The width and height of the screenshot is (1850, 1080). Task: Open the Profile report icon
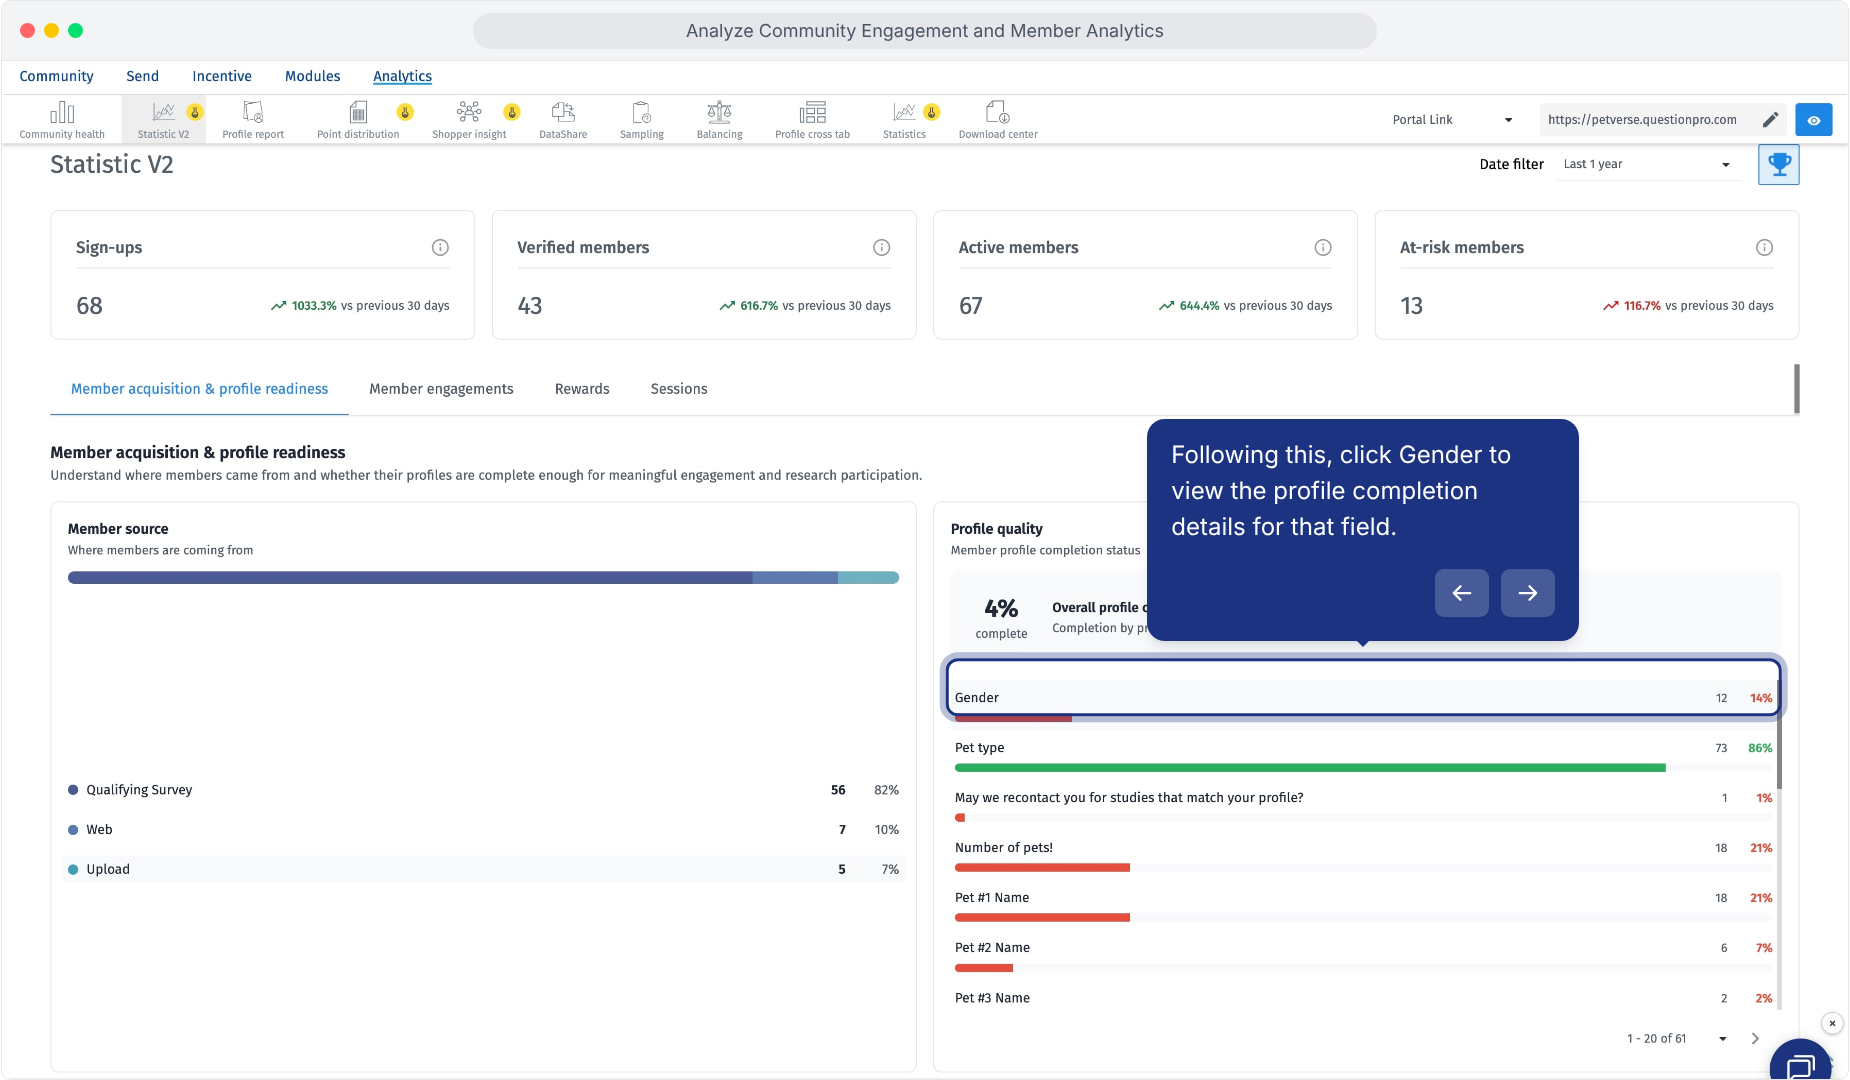click(x=253, y=119)
